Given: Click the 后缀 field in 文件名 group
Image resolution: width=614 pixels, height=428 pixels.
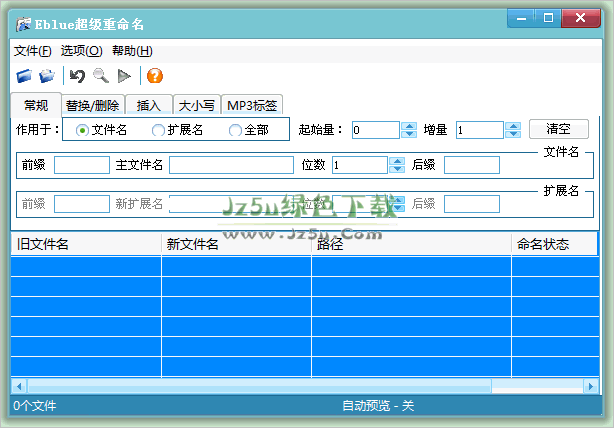Looking at the screenshot, I should click(x=472, y=165).
